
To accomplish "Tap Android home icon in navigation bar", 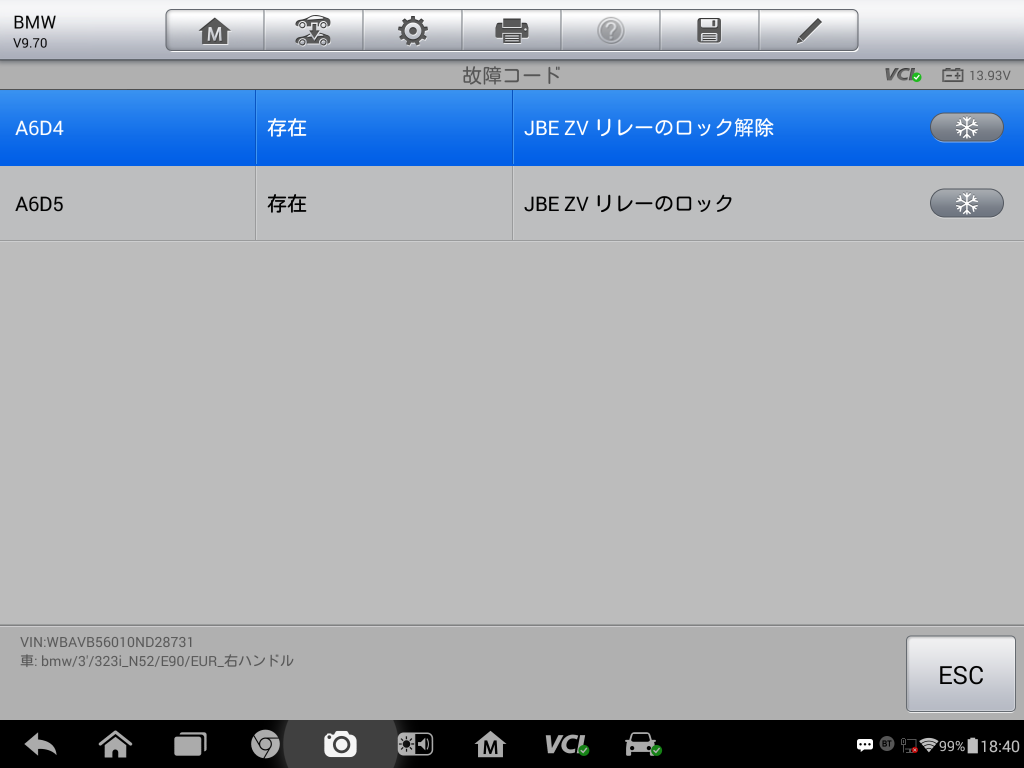I will [115, 744].
